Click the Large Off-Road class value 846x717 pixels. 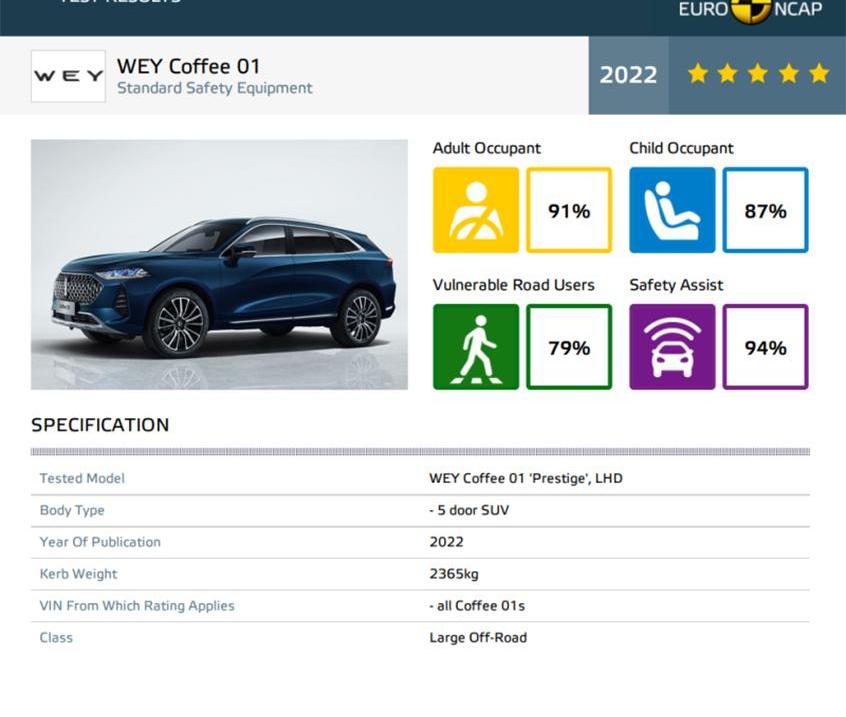(479, 638)
